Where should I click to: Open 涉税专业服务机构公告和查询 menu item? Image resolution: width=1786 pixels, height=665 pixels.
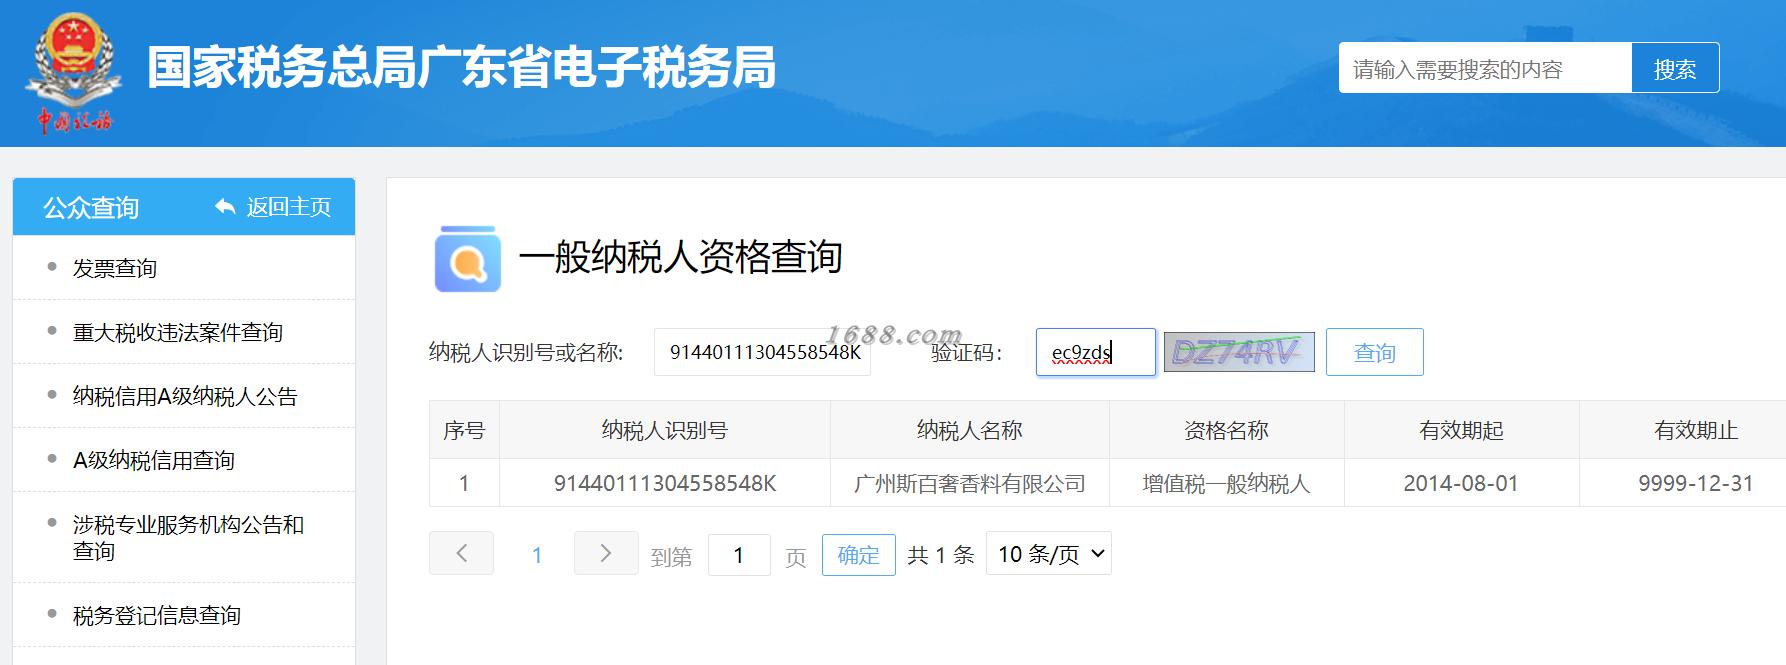point(188,537)
